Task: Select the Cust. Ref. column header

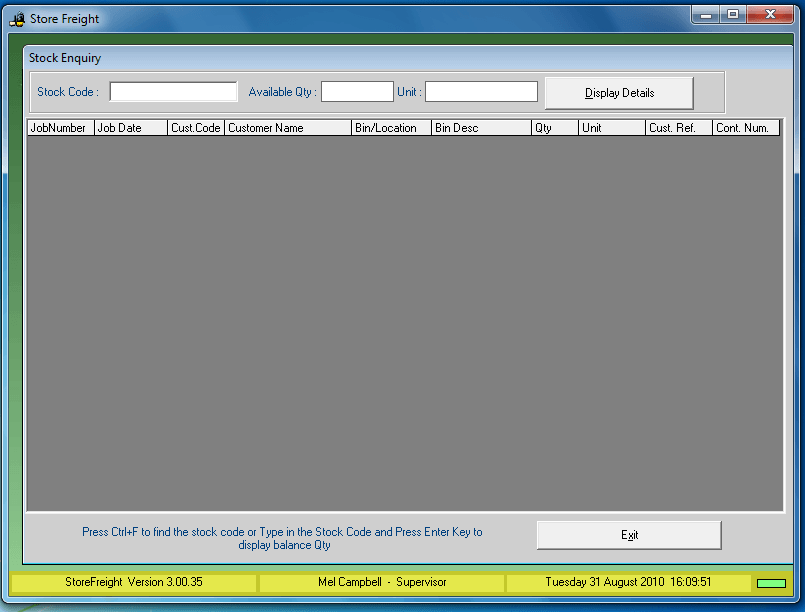Action: click(679, 128)
